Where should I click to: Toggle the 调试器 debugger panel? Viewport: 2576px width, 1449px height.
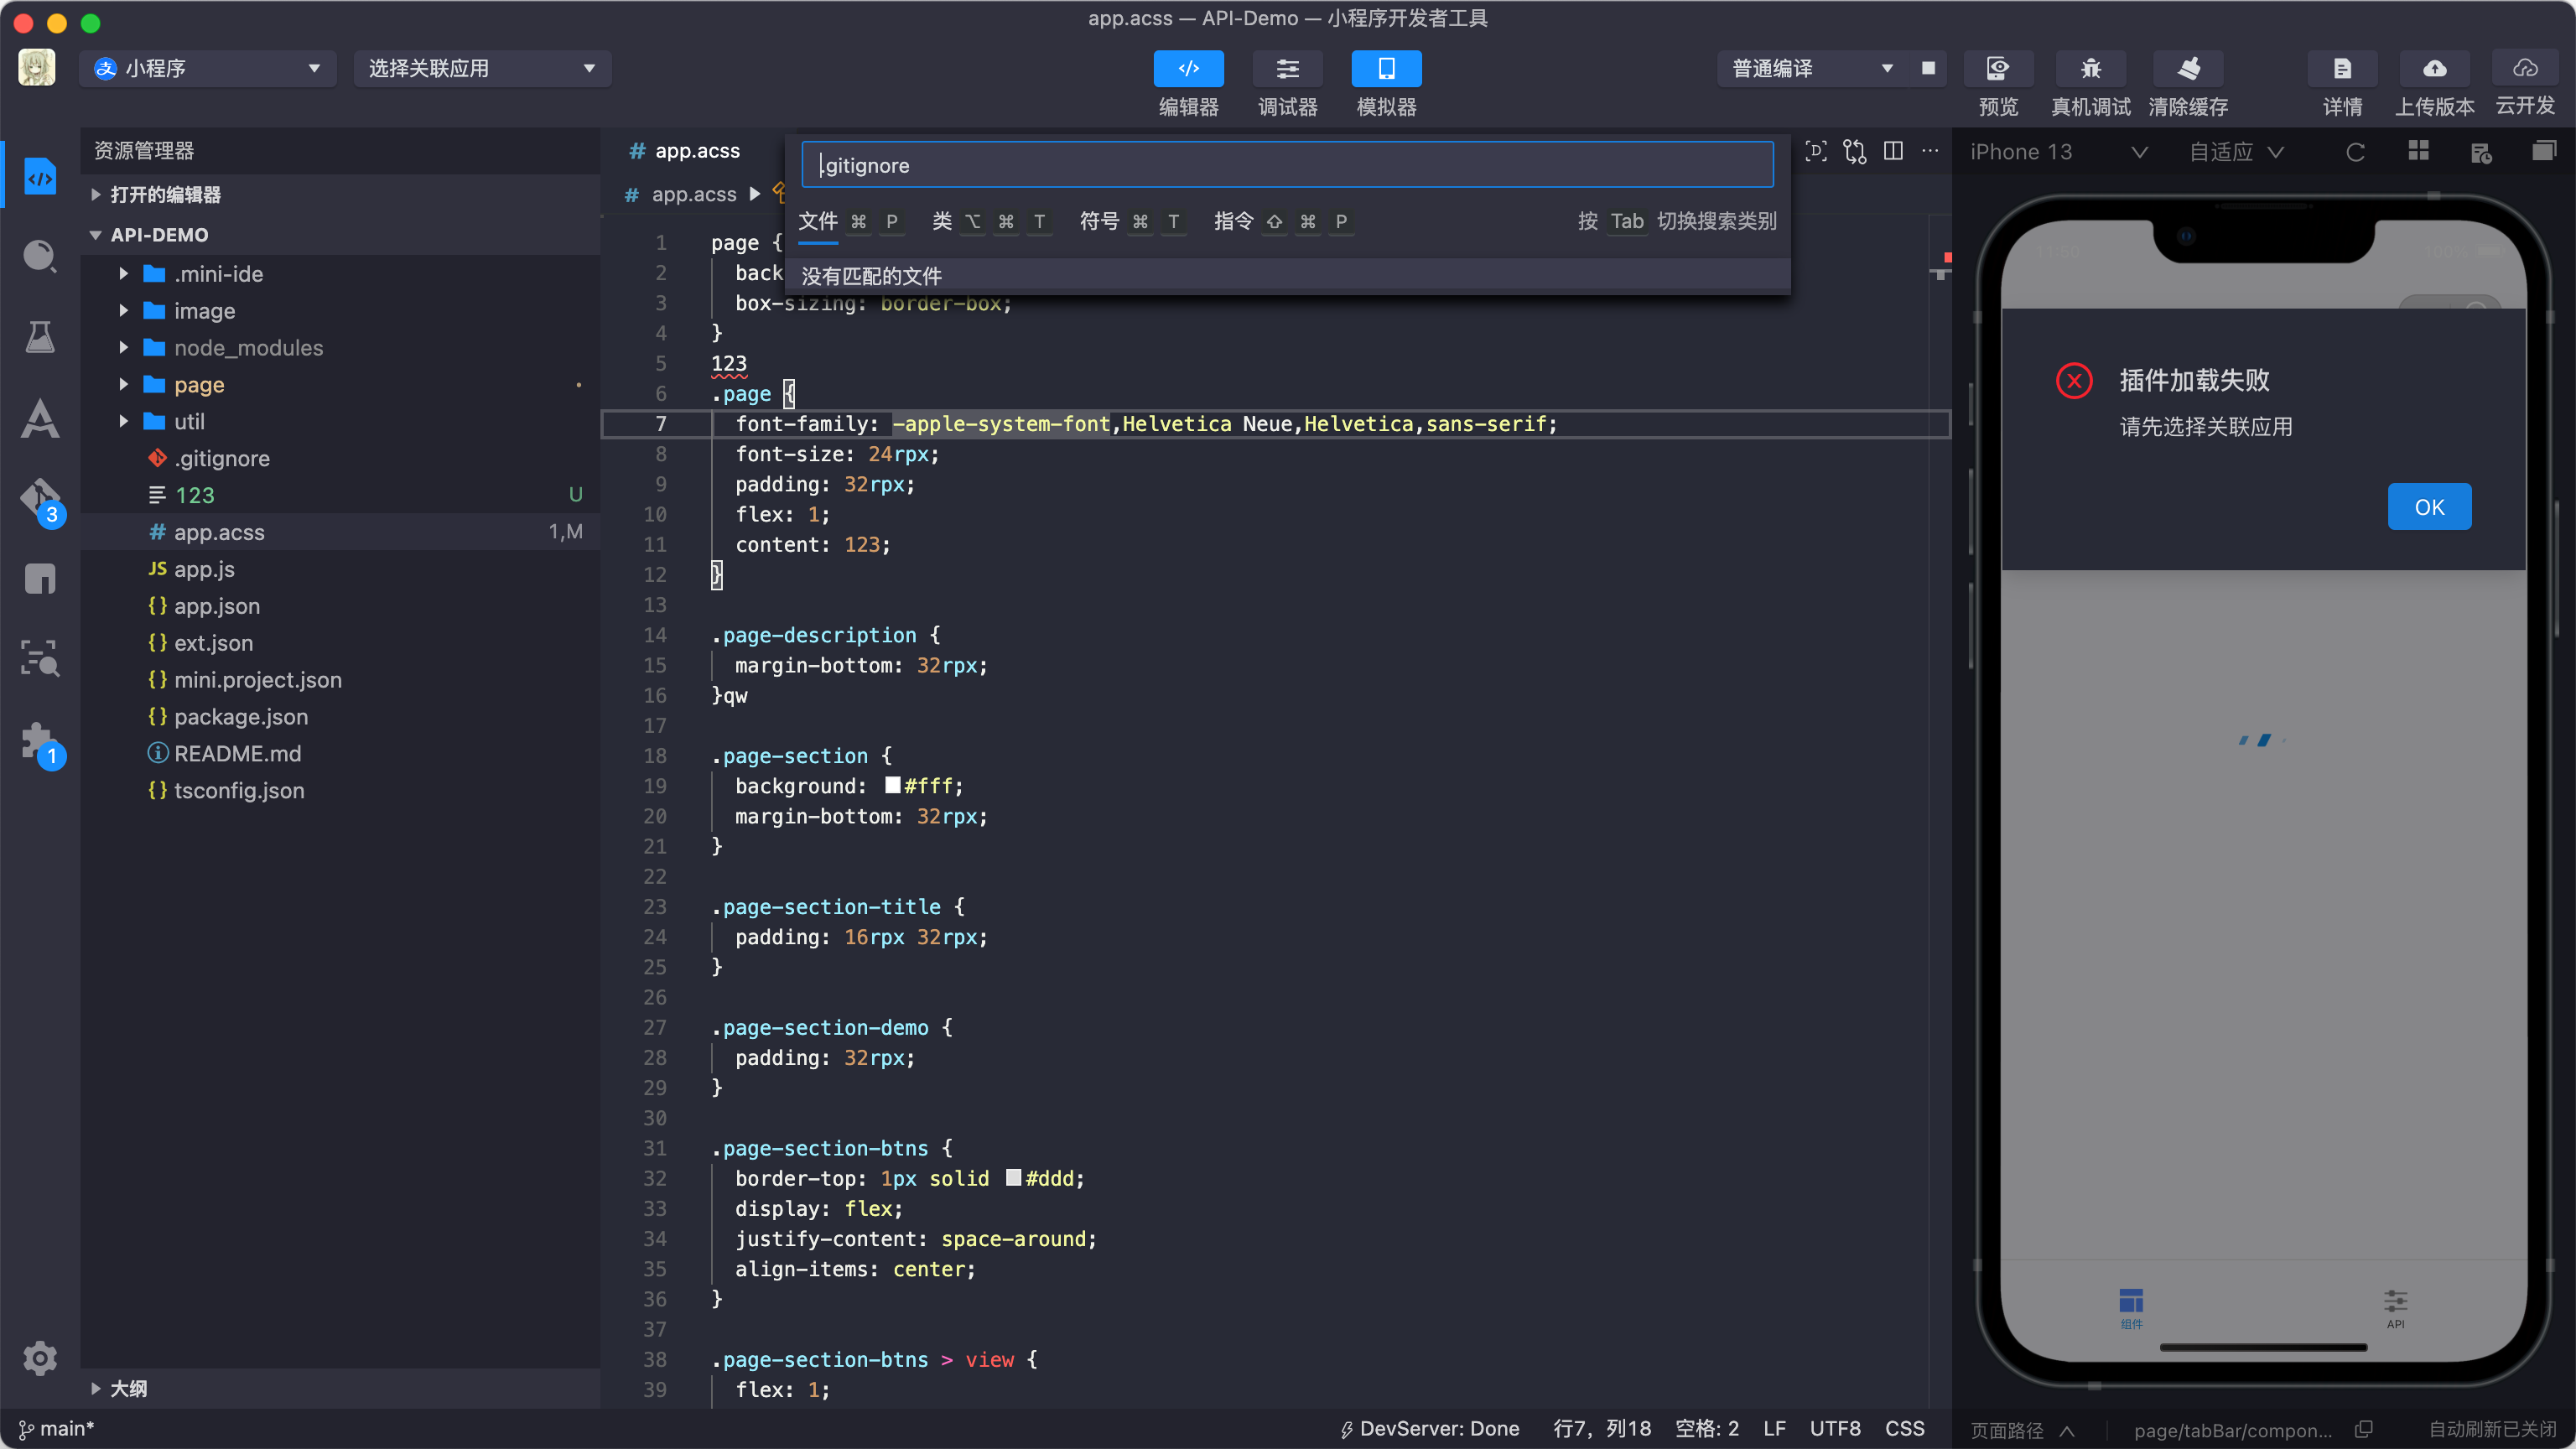(1287, 68)
